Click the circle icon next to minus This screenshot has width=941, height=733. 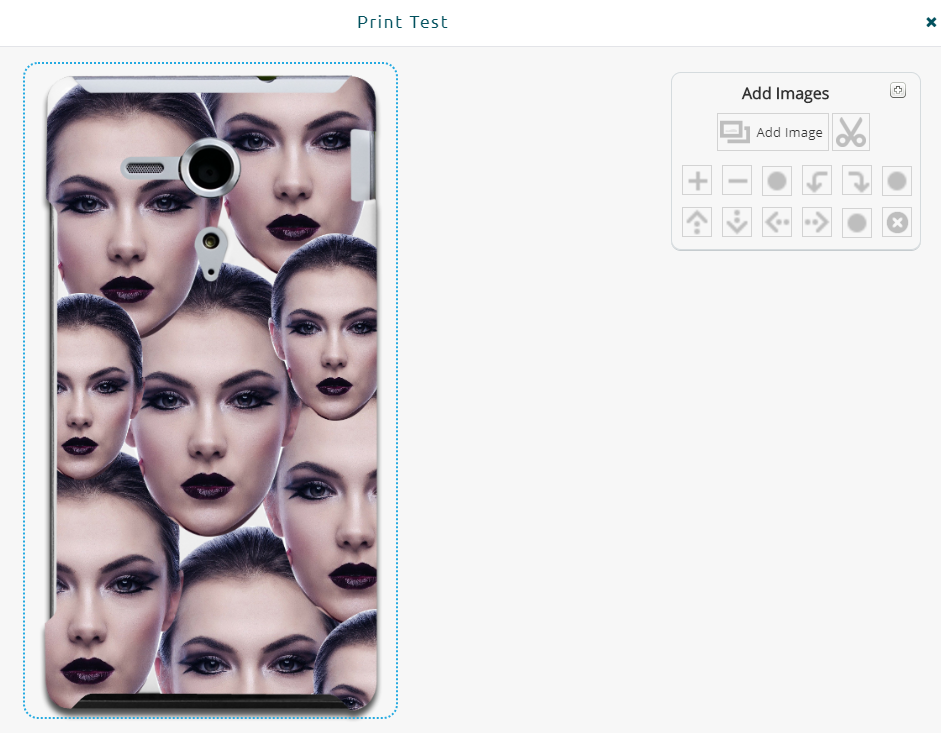[777, 181]
